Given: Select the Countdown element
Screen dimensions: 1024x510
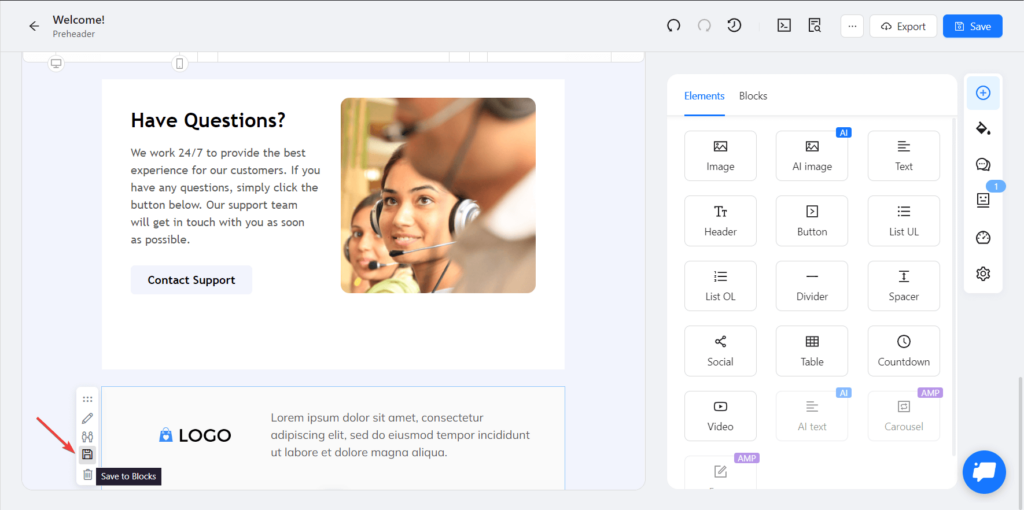Looking at the screenshot, I should pyautogui.click(x=904, y=351).
